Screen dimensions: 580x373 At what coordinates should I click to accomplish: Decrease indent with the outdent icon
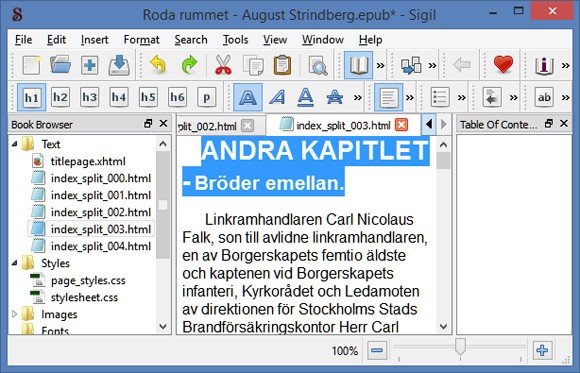492,98
